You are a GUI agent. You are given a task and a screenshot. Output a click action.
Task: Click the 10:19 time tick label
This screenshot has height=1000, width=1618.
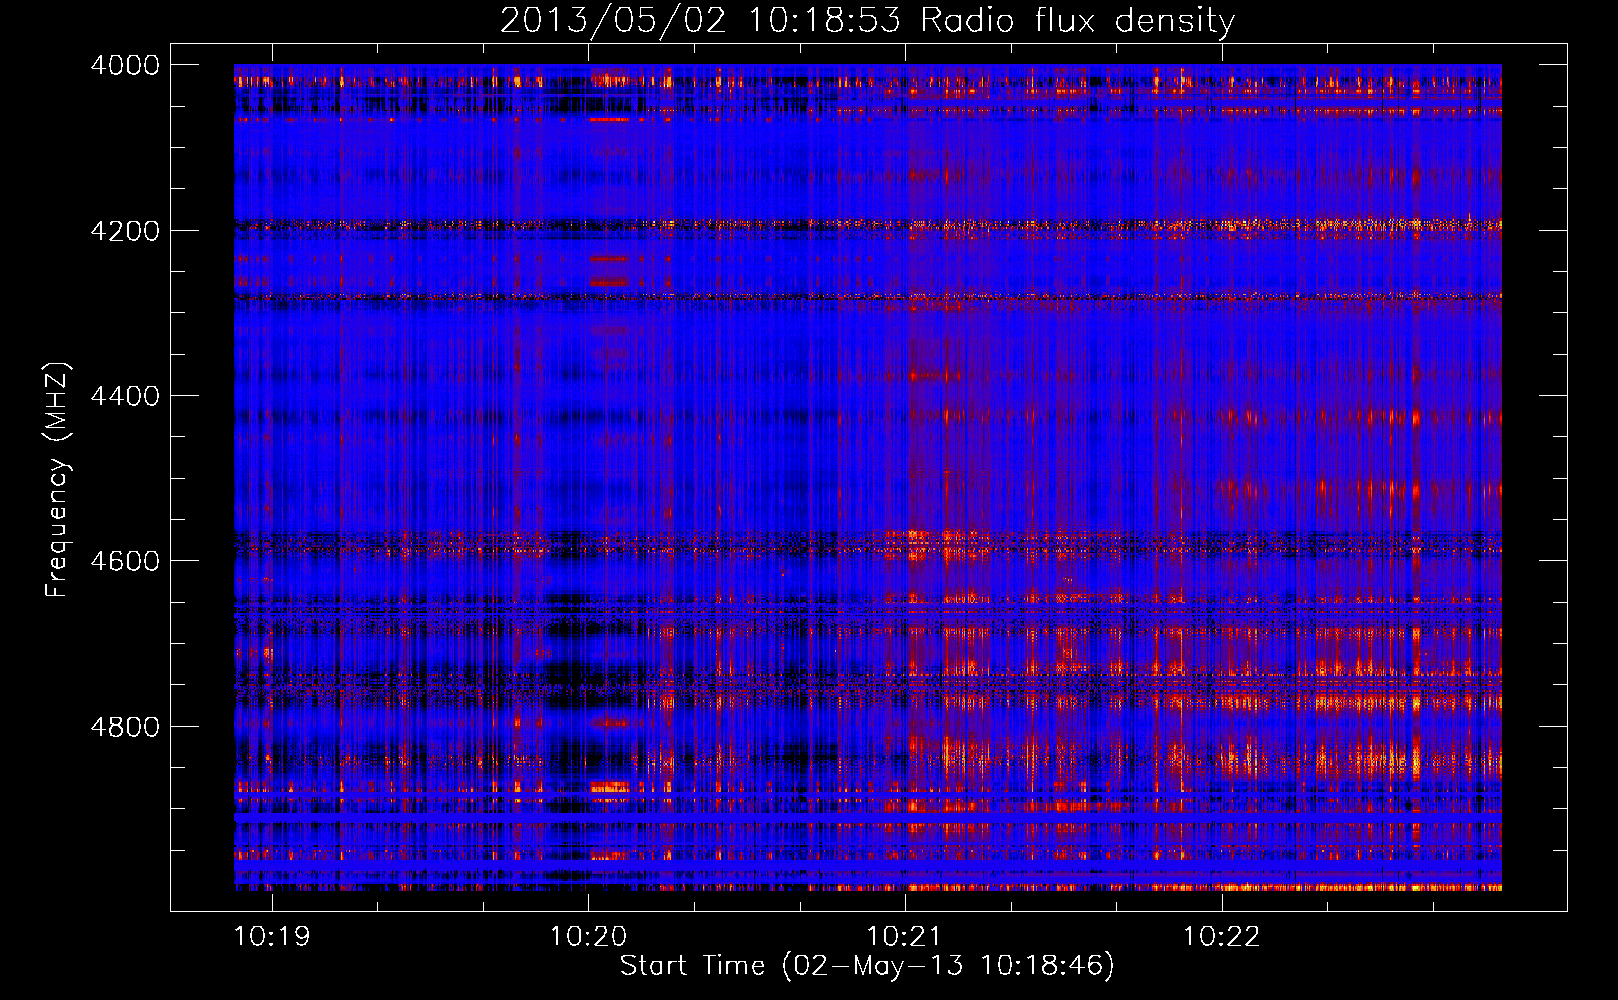[x=272, y=936]
